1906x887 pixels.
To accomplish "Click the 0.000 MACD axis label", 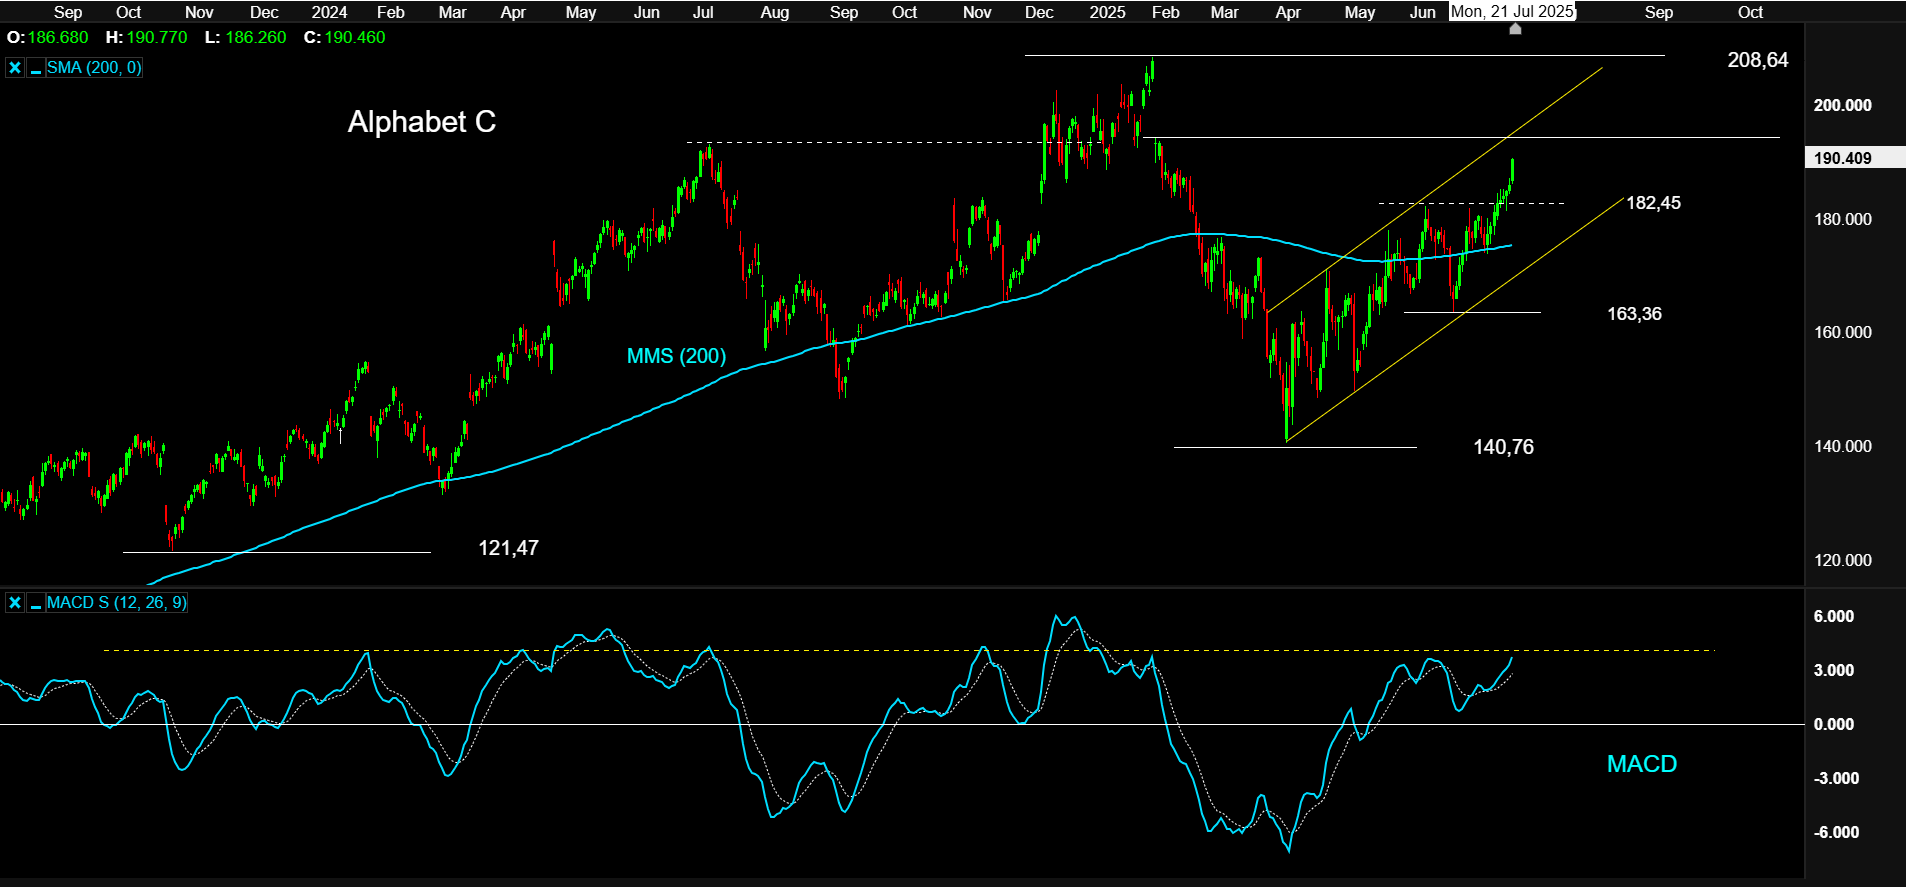I will (x=1833, y=724).
